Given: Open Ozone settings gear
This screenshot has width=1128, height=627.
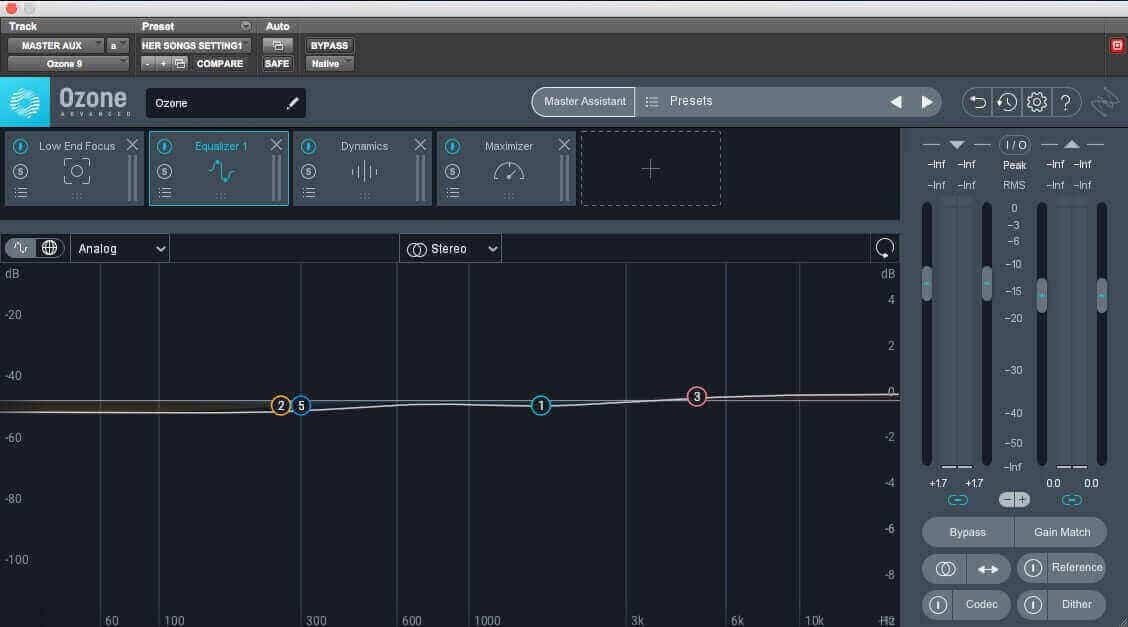Looking at the screenshot, I should [x=1037, y=102].
